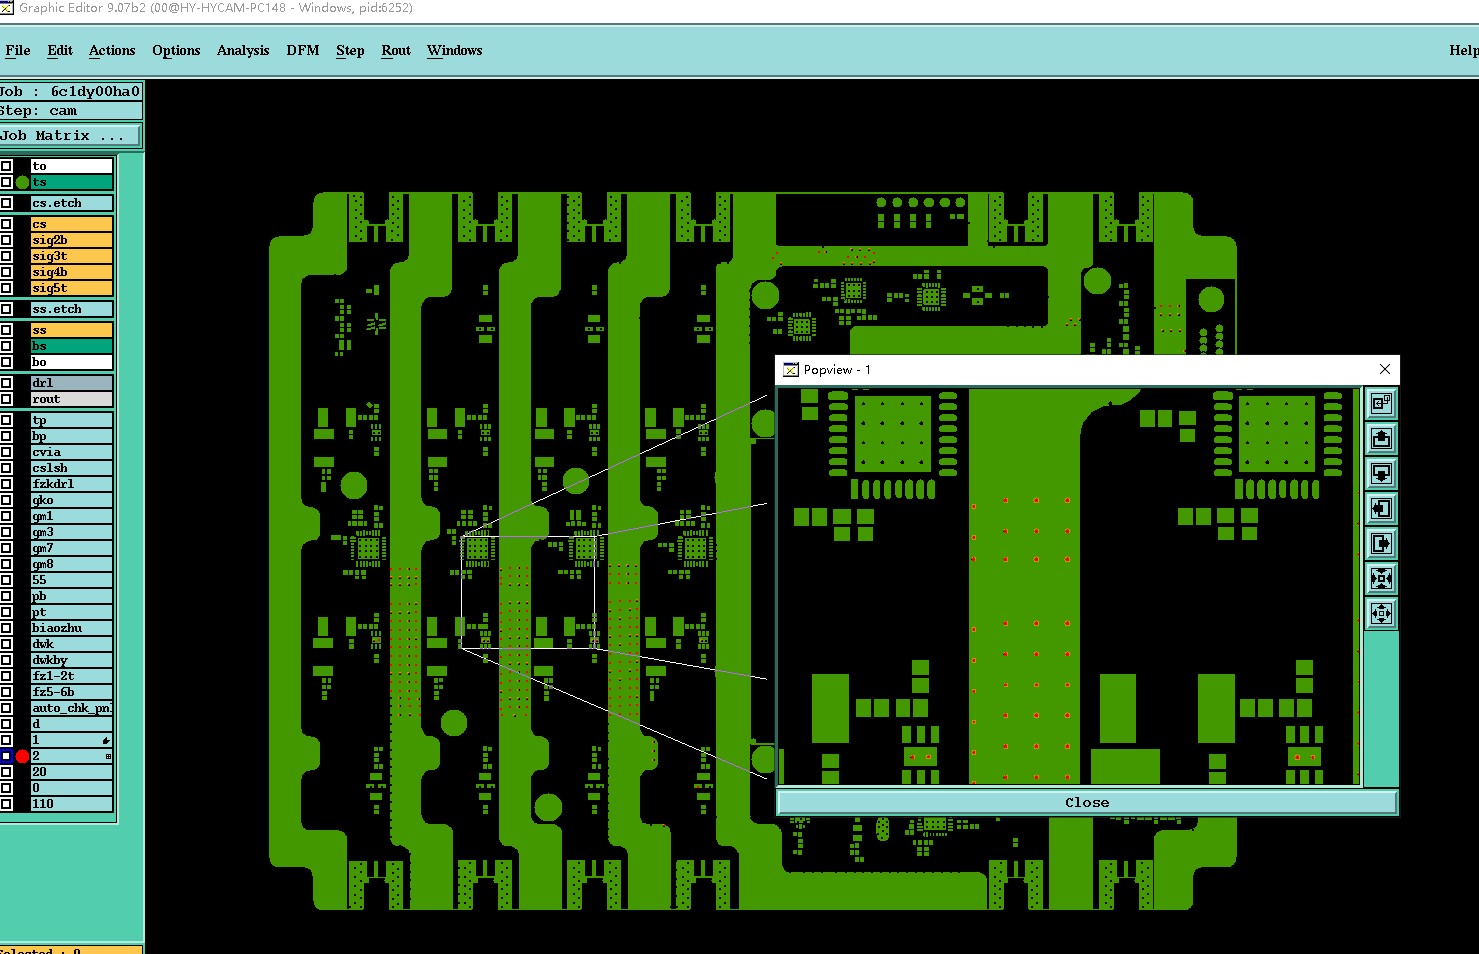Click the Graphic Editor title bar icon
The image size is (1479, 954).
pyautogui.click(x=7, y=8)
